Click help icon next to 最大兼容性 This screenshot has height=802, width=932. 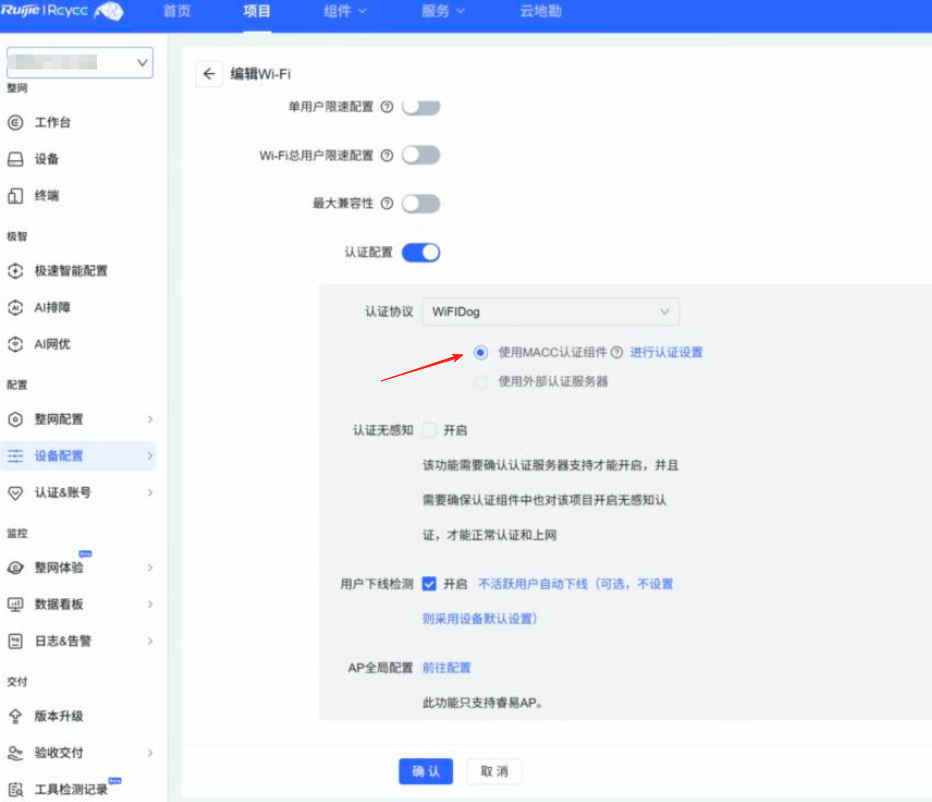click(387, 204)
